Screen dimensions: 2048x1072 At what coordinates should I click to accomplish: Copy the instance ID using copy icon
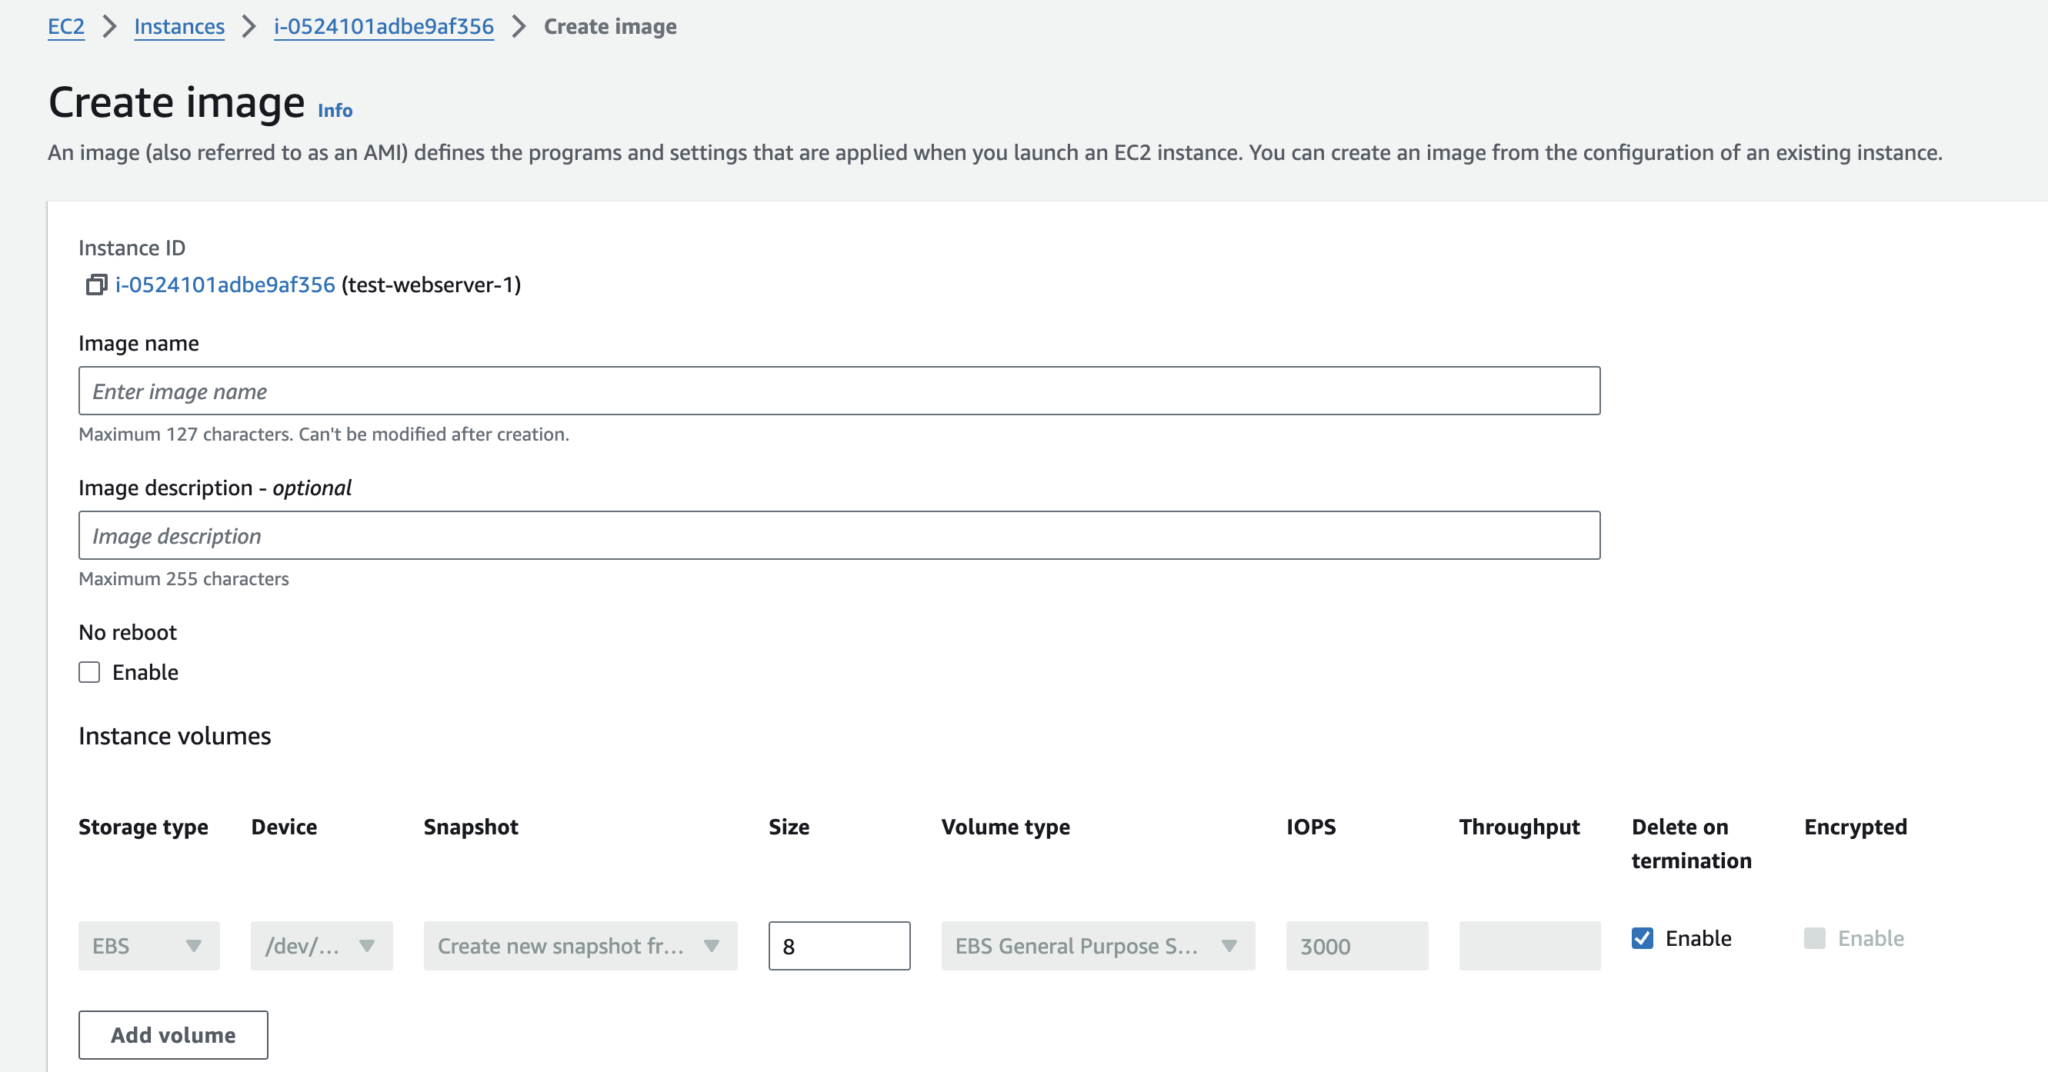(94, 285)
